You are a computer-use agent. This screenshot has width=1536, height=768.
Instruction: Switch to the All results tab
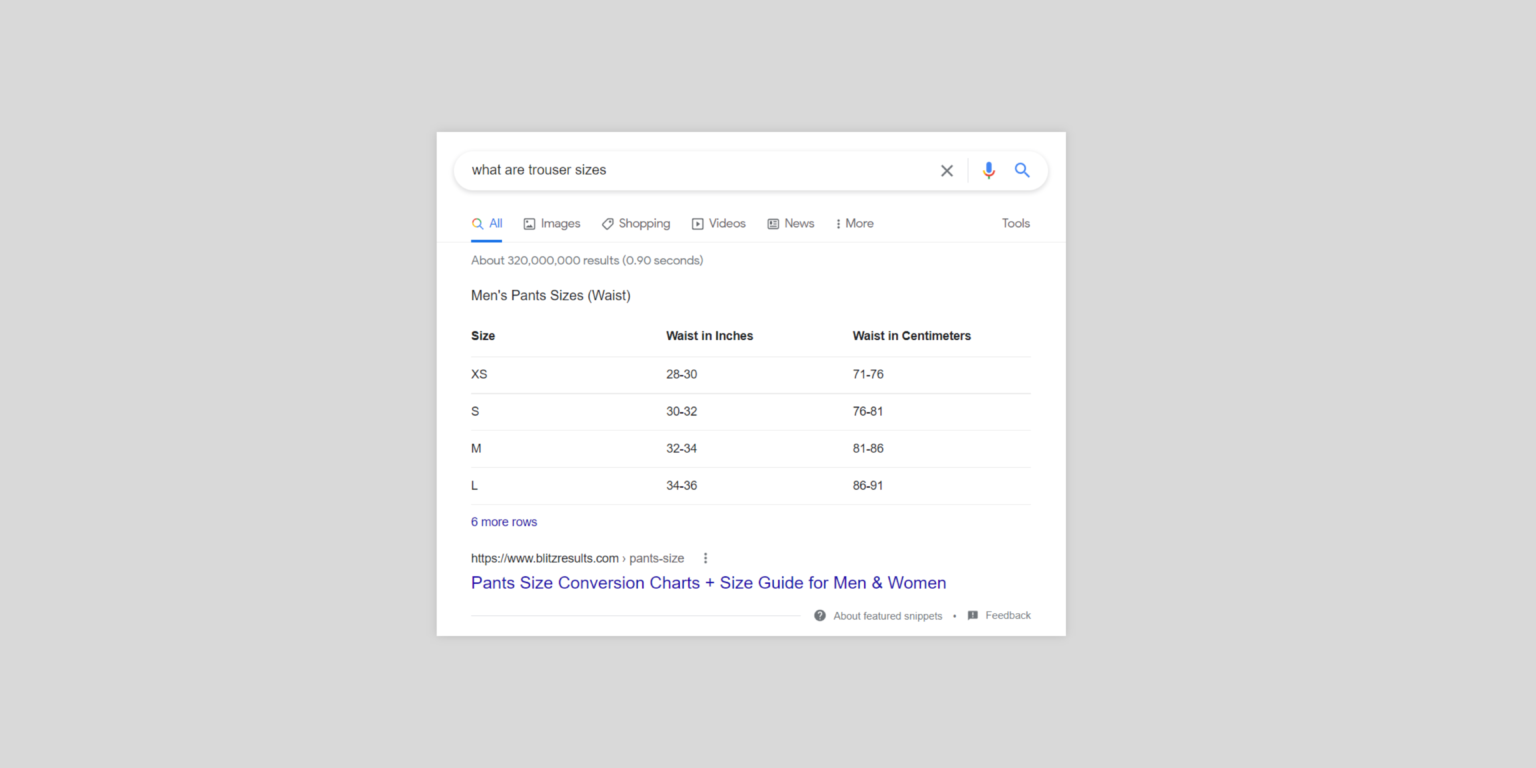[x=486, y=223]
